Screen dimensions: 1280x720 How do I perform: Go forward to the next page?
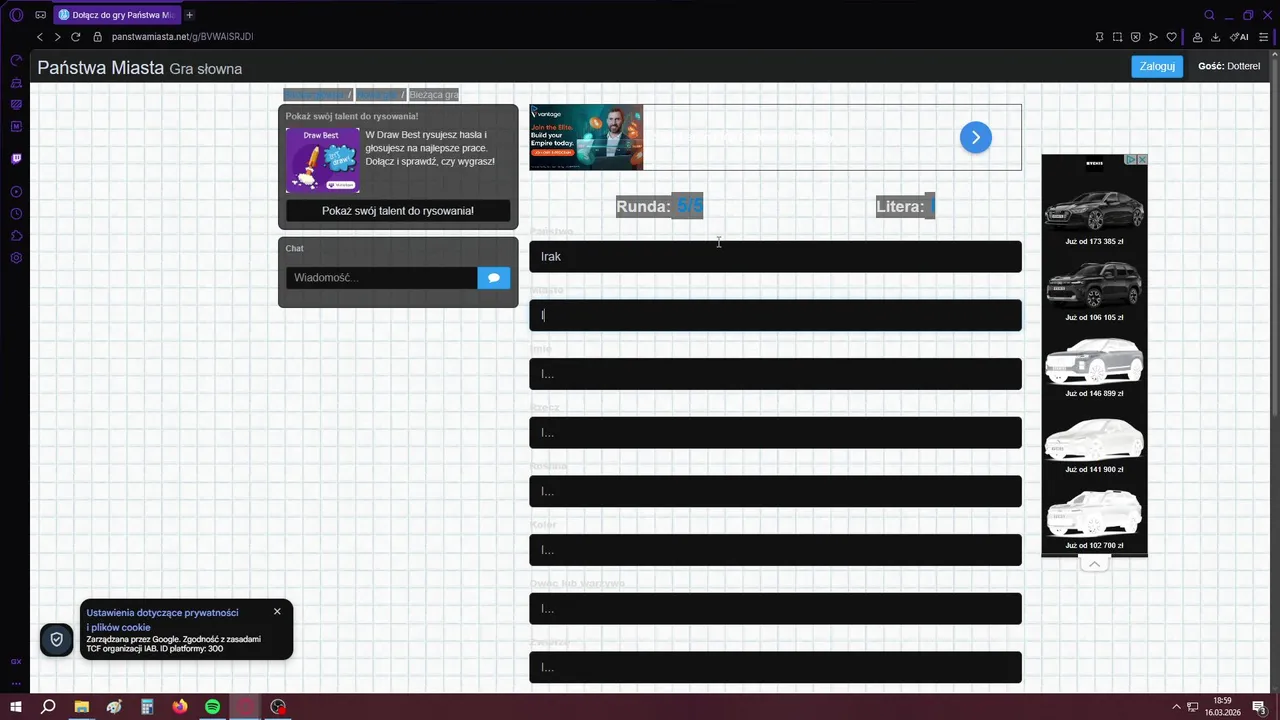[x=57, y=37]
